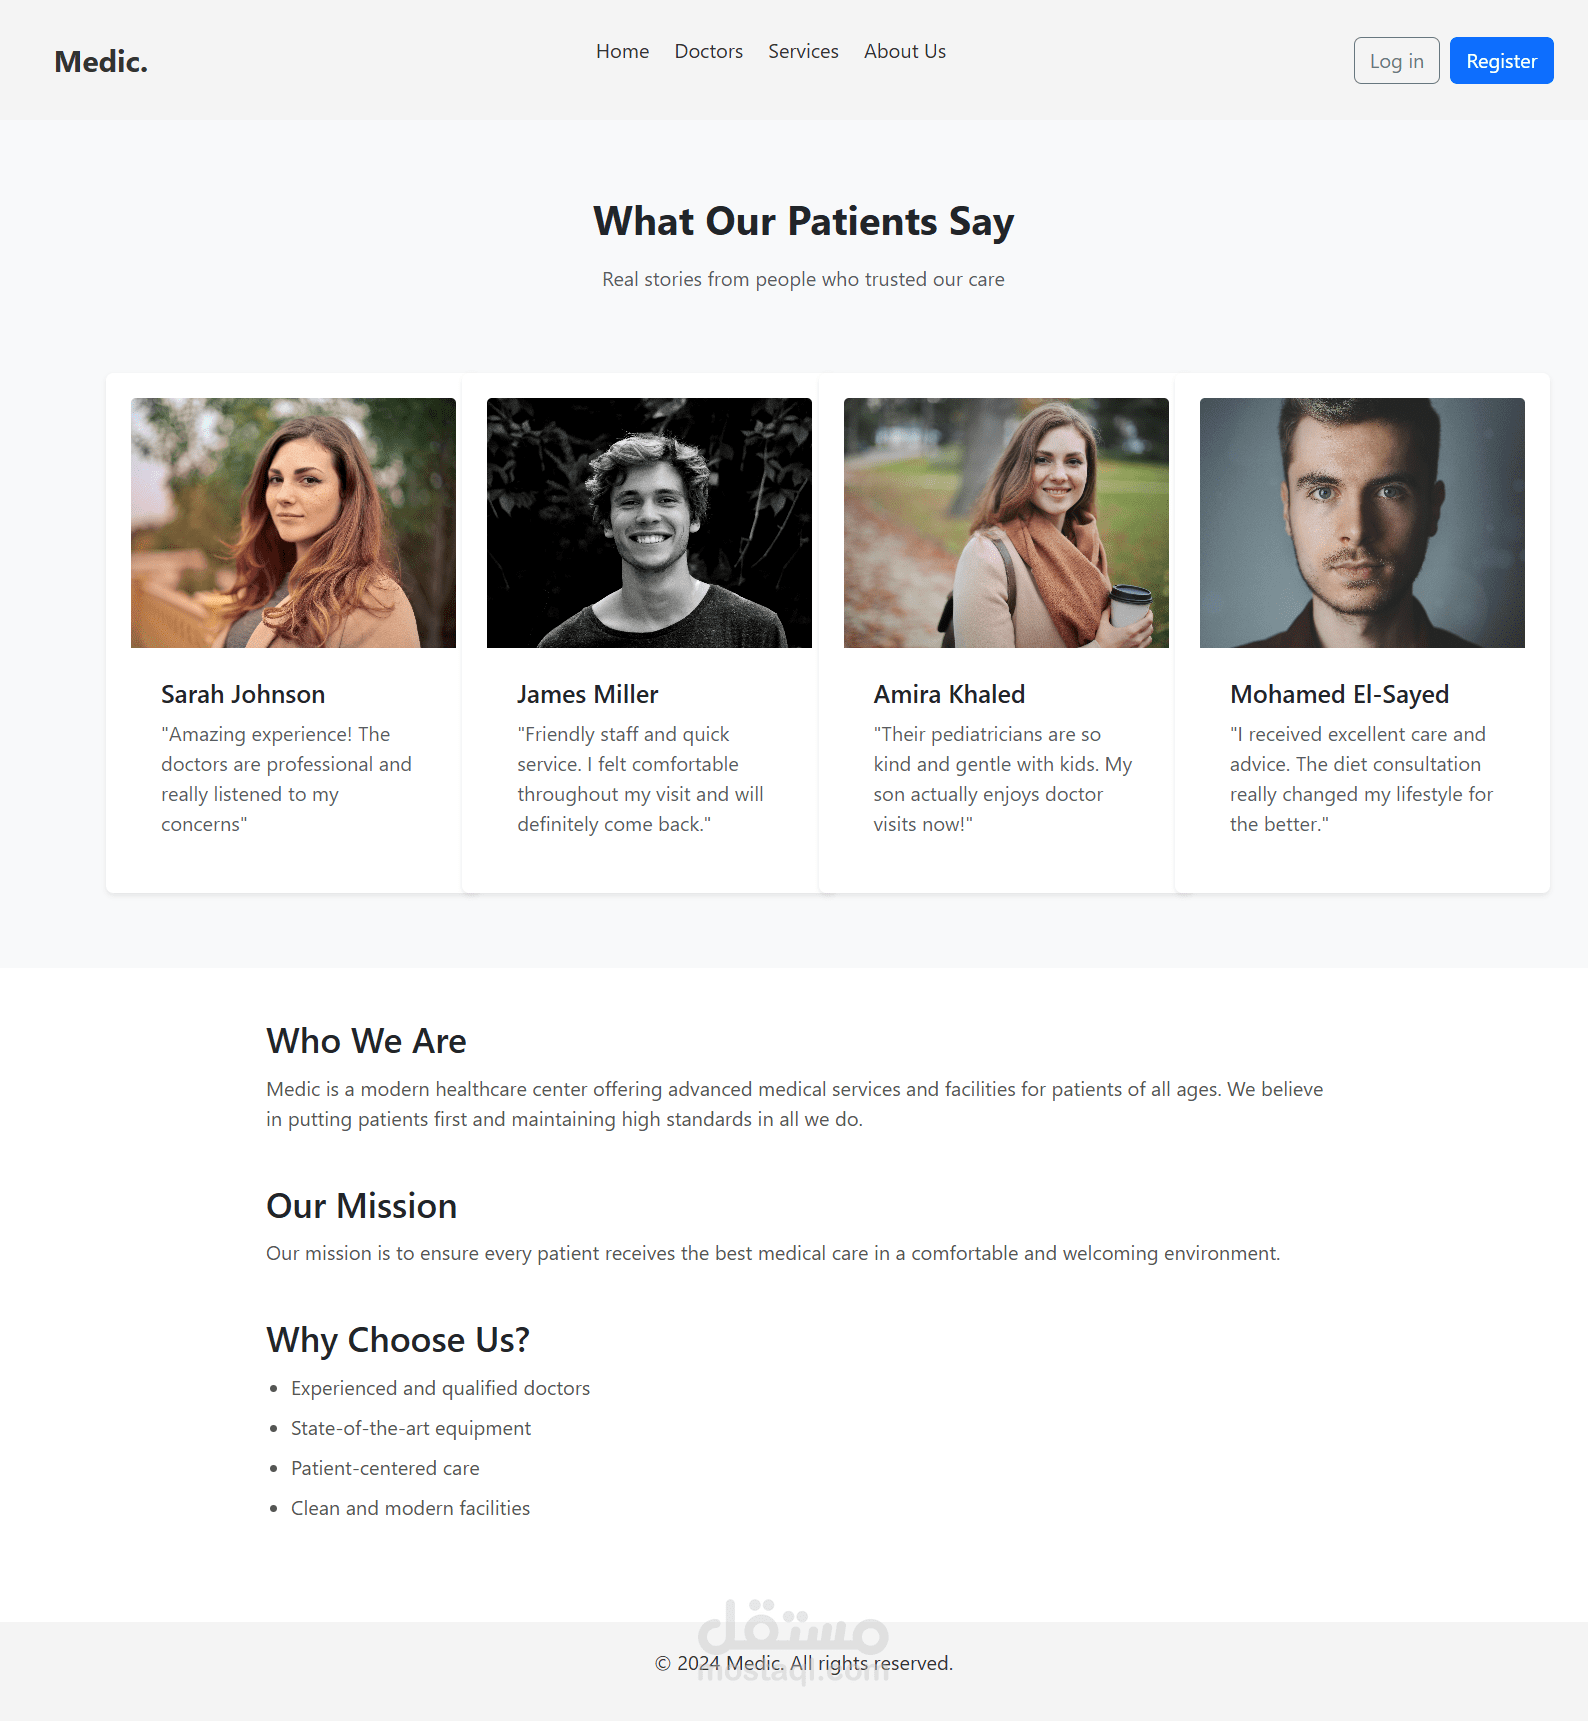
Task: Open Amira Khaled's photo
Action: [x=1006, y=523]
